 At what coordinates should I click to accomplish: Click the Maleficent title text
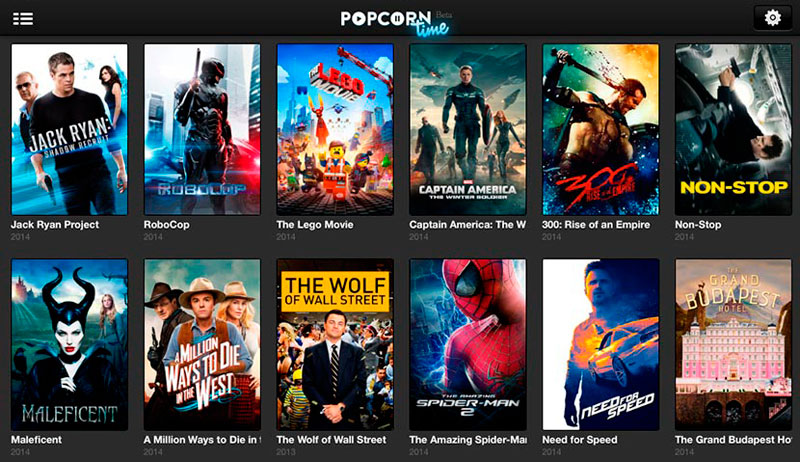36,440
